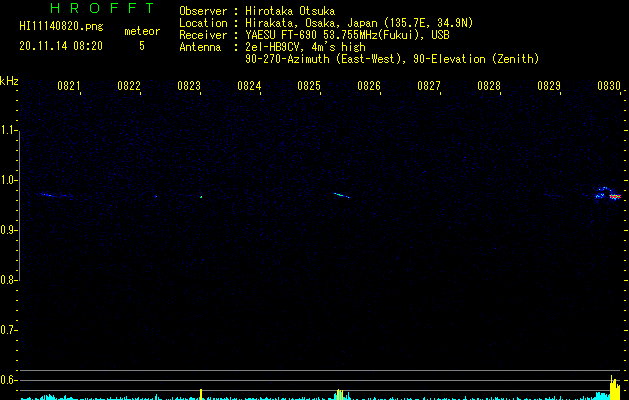Select the 0824 time marker
This screenshot has width=629, height=400.
(x=249, y=86)
